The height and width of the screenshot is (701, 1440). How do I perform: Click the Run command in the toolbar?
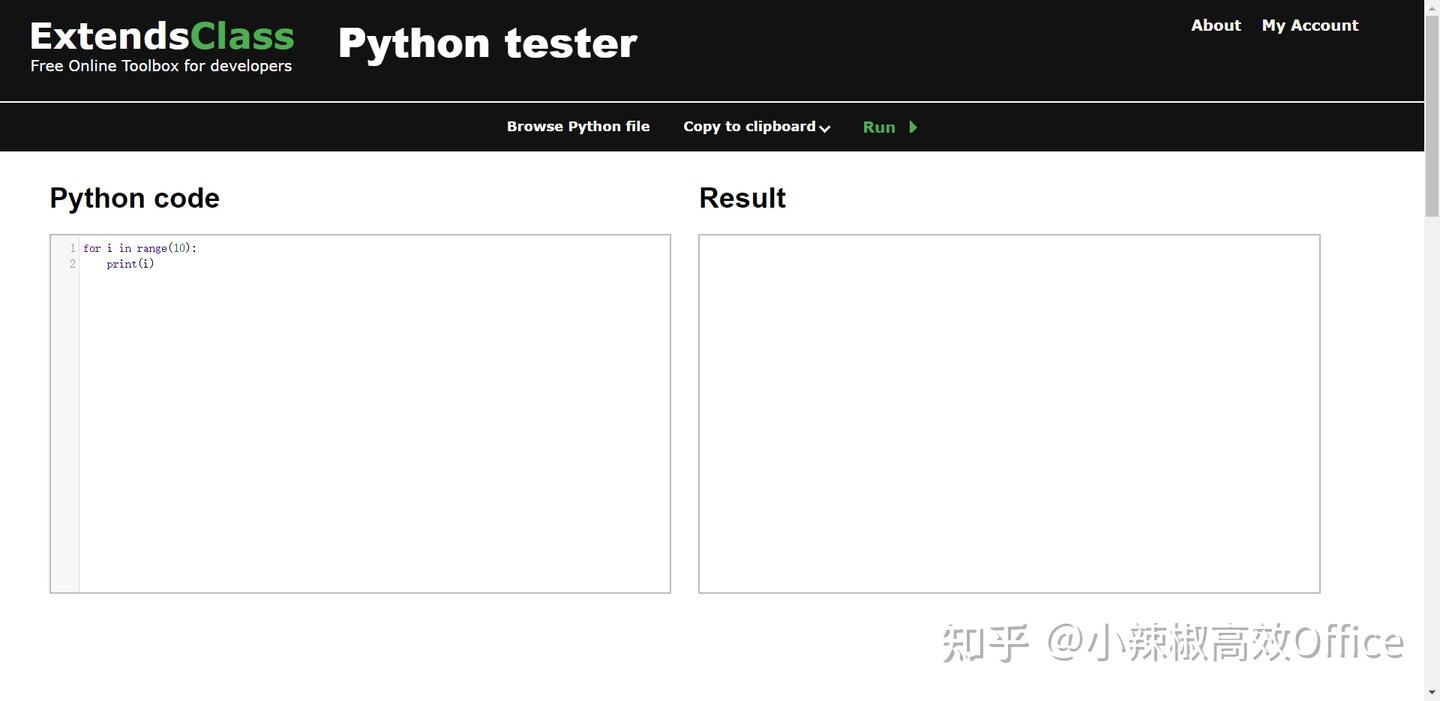click(x=878, y=127)
